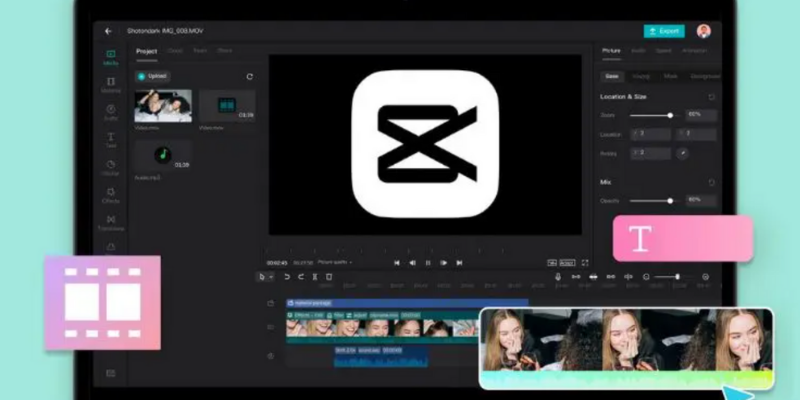
Task: Refresh the media list
Action: pos(249,77)
